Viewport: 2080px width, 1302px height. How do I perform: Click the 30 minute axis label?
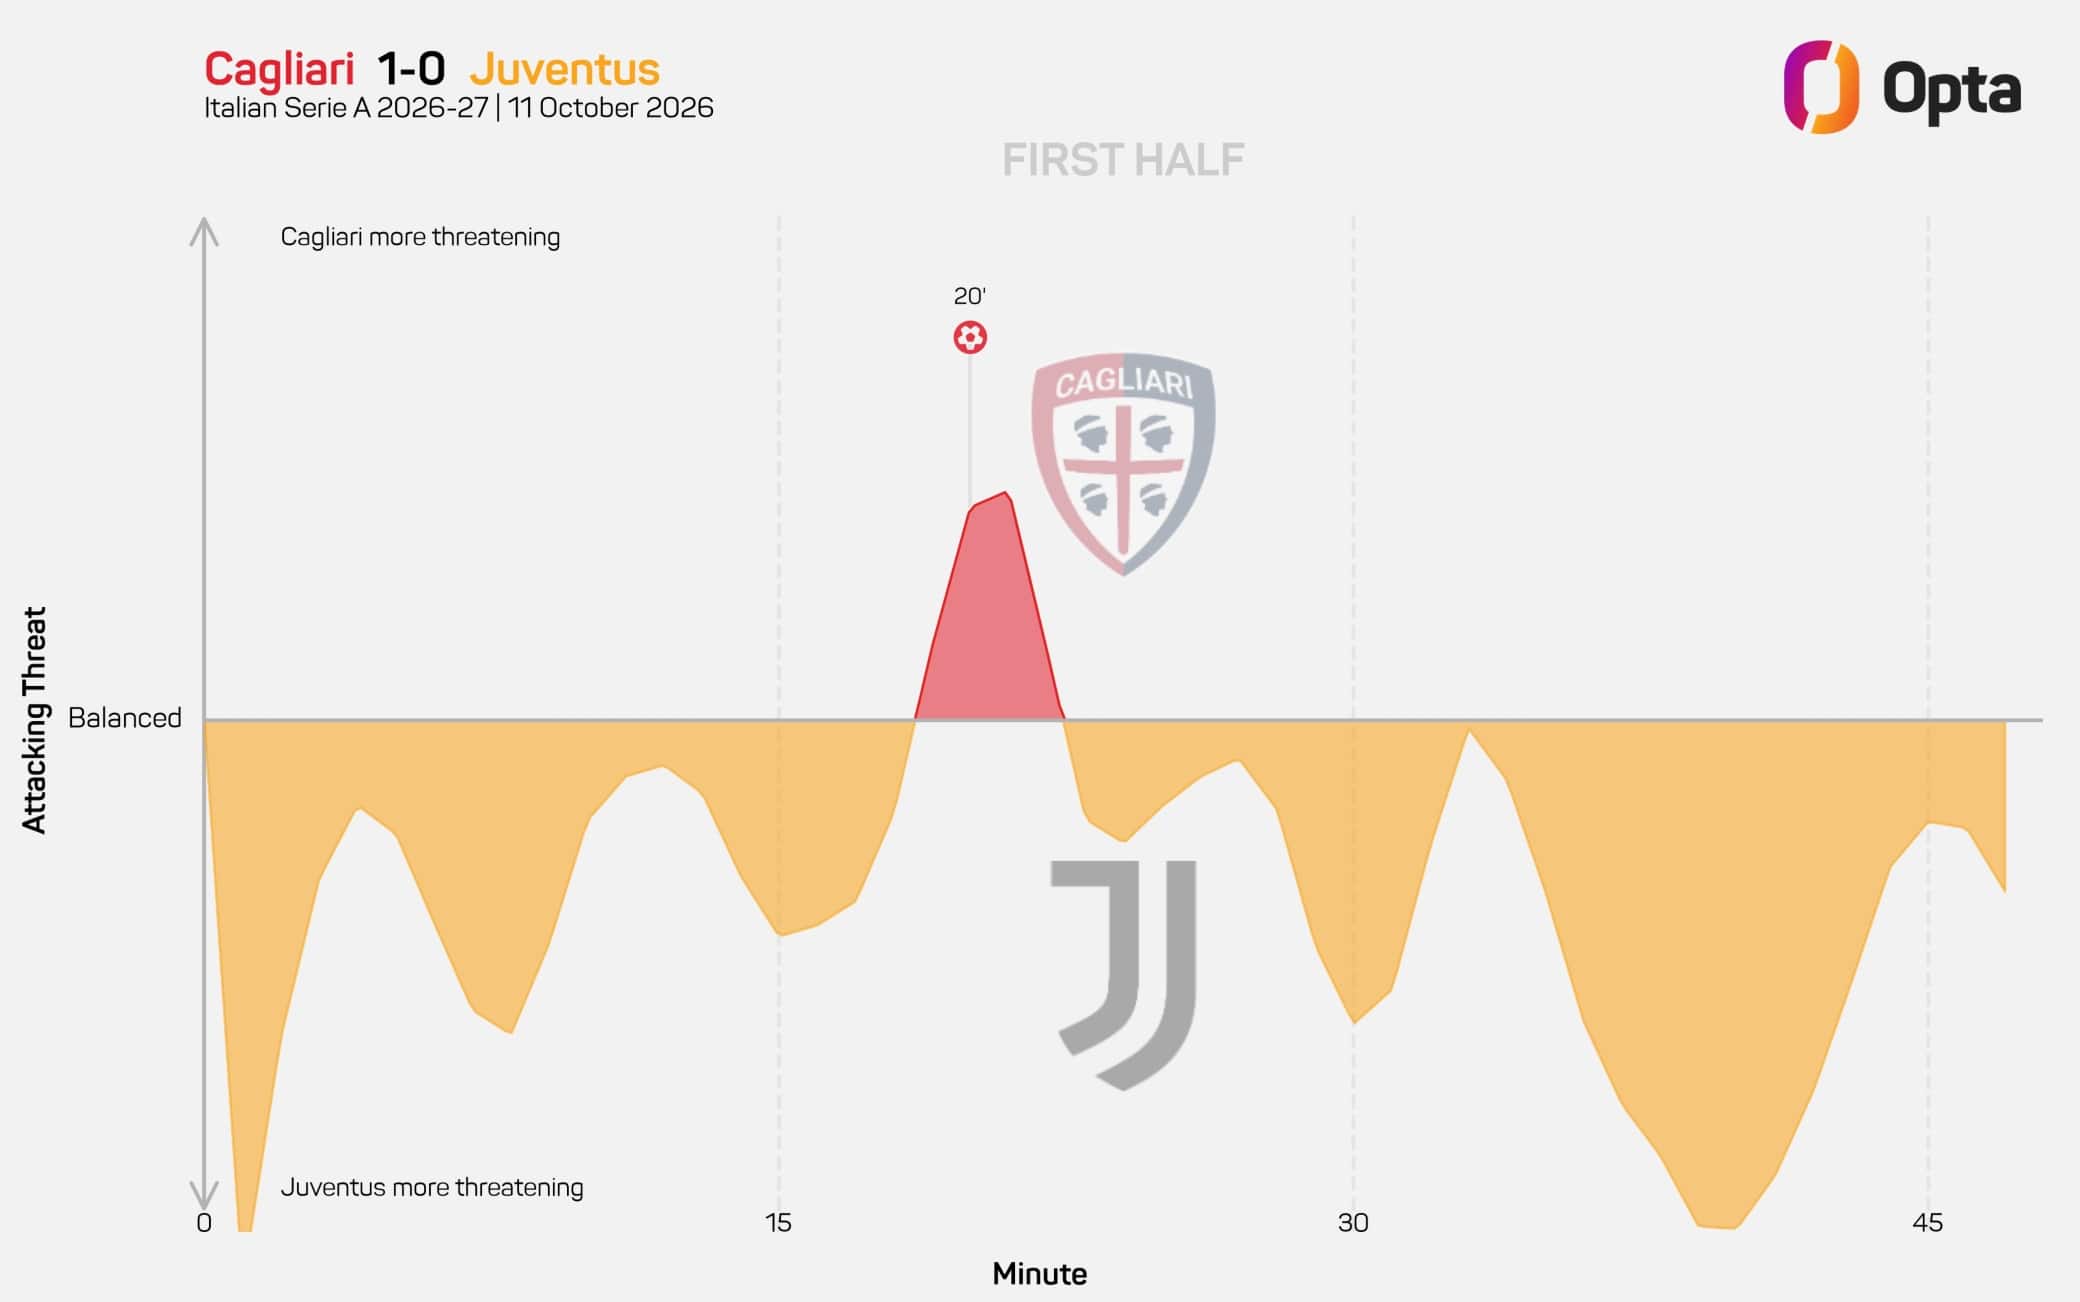1353,1222
